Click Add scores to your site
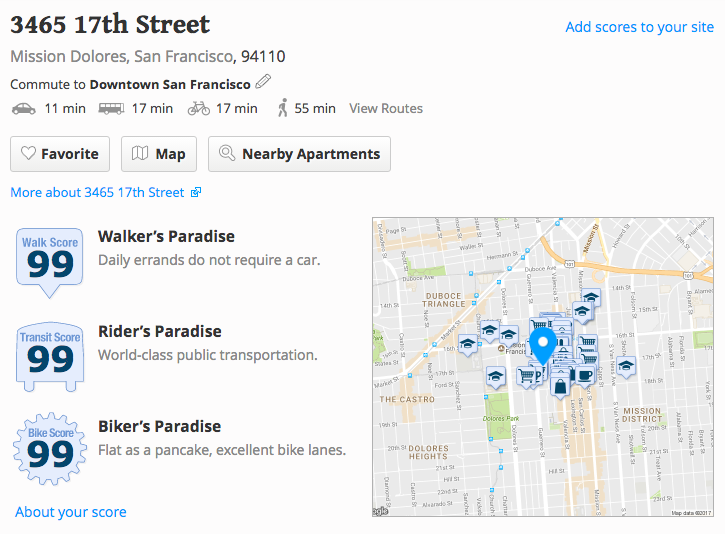725x534 pixels. 639,27
